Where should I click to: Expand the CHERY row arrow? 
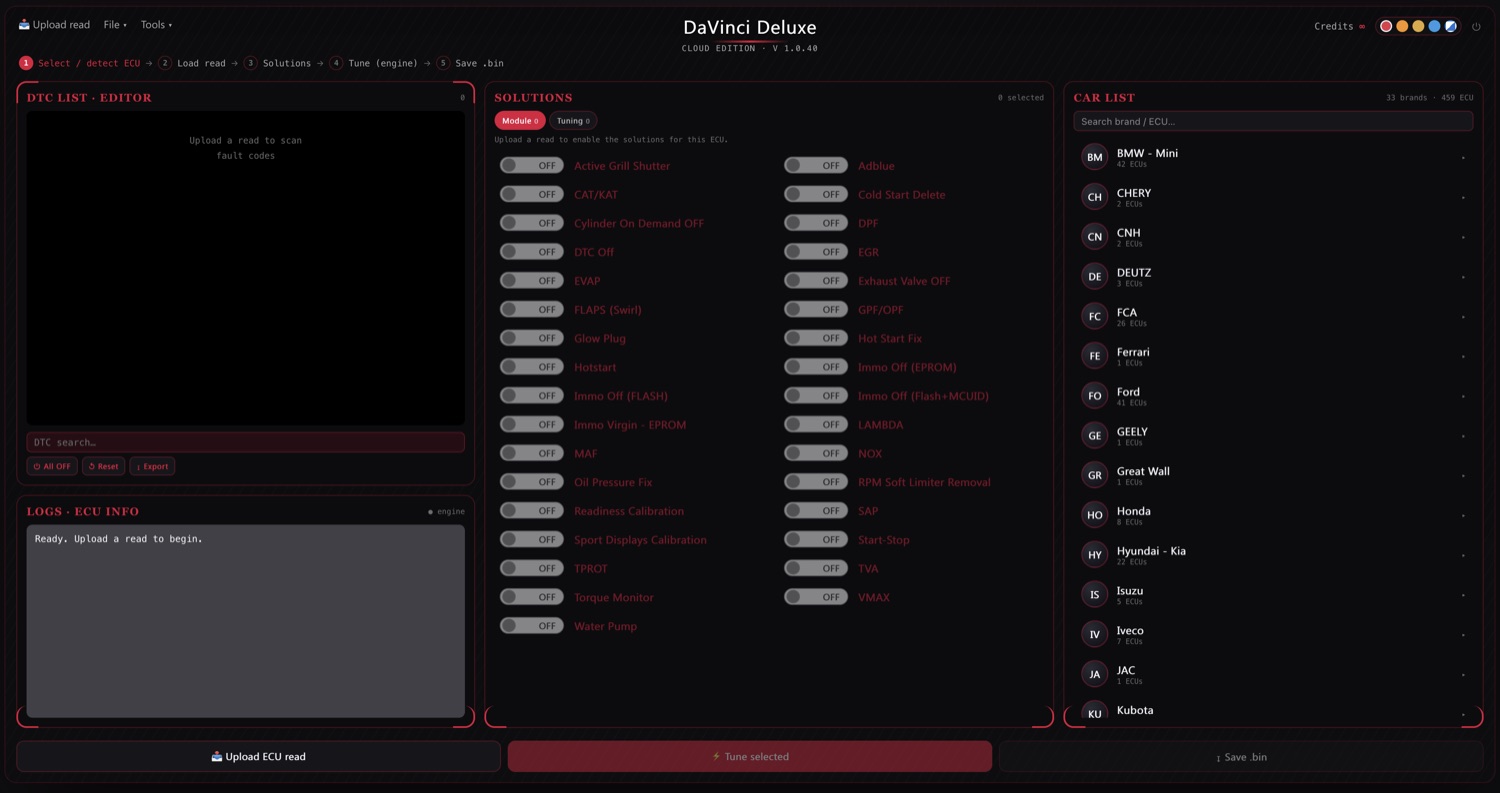(1463, 198)
